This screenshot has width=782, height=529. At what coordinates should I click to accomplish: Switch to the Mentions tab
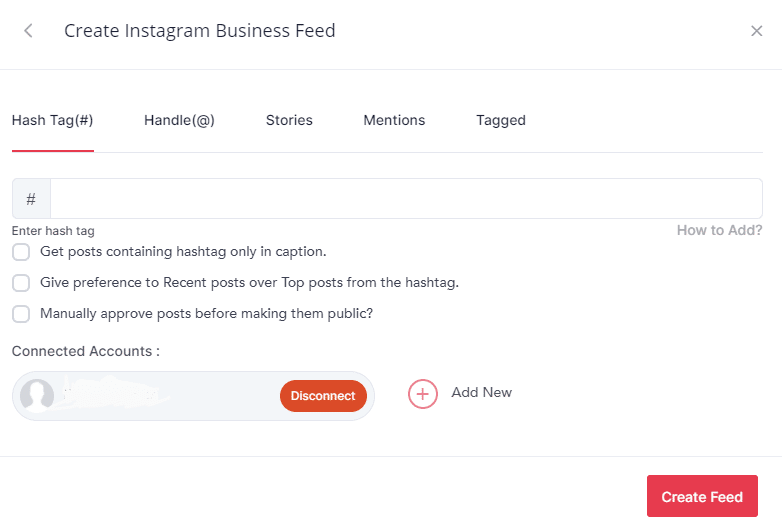click(394, 120)
